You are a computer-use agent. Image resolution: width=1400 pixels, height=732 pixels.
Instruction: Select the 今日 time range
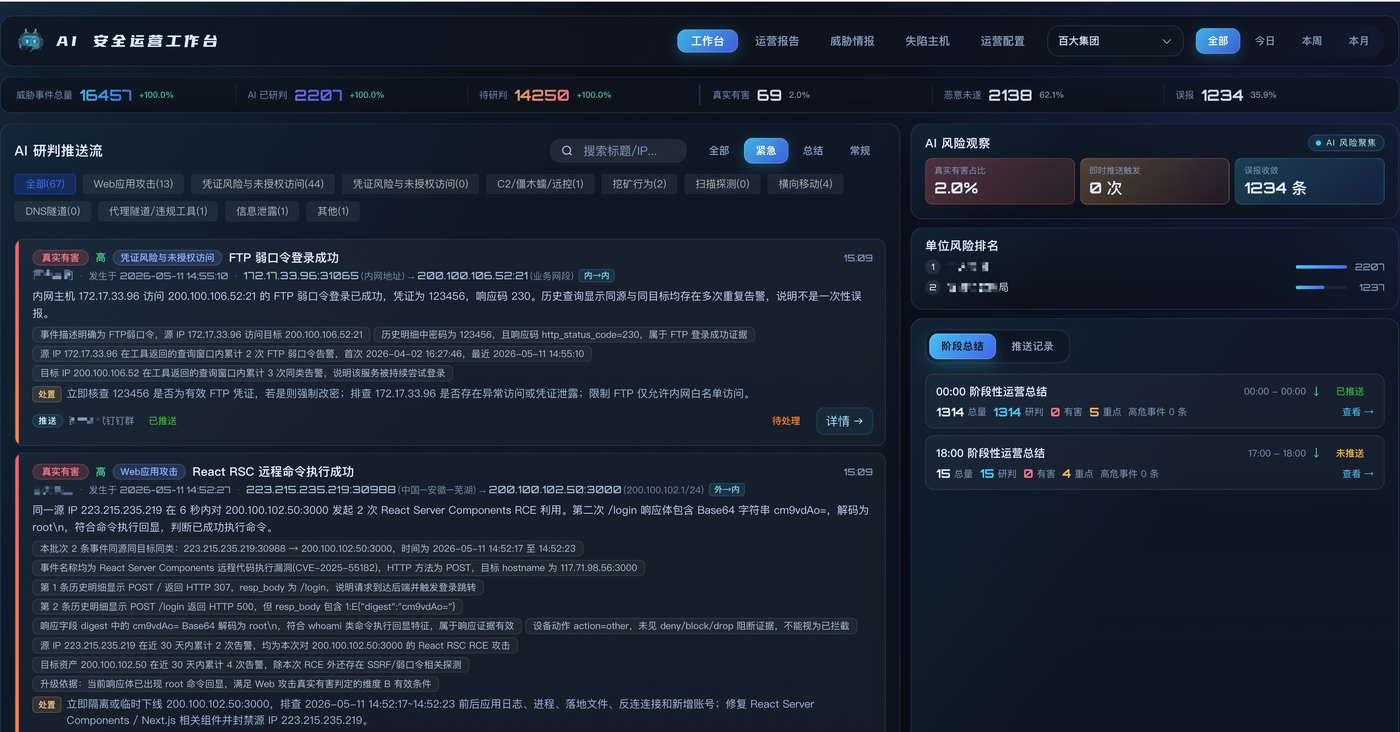tap(1265, 41)
